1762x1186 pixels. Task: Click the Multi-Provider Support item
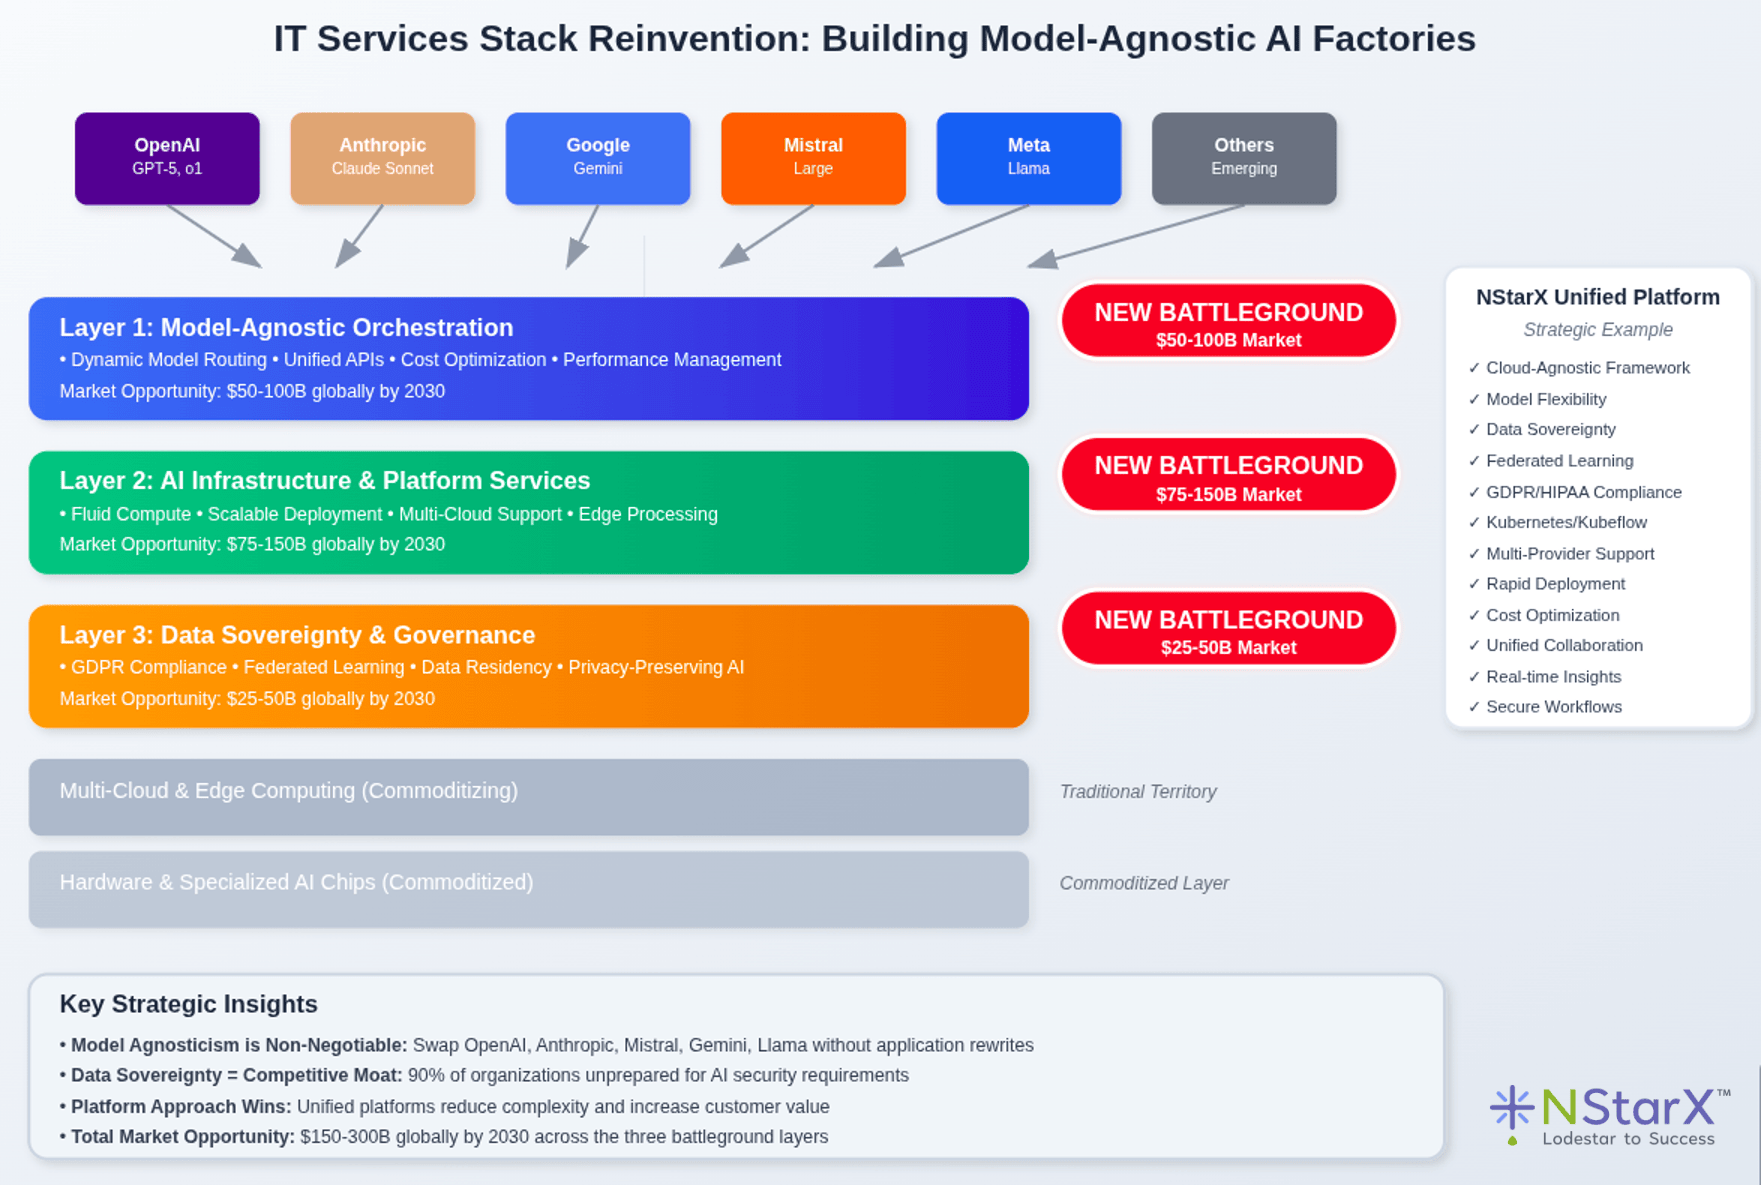point(1561,554)
